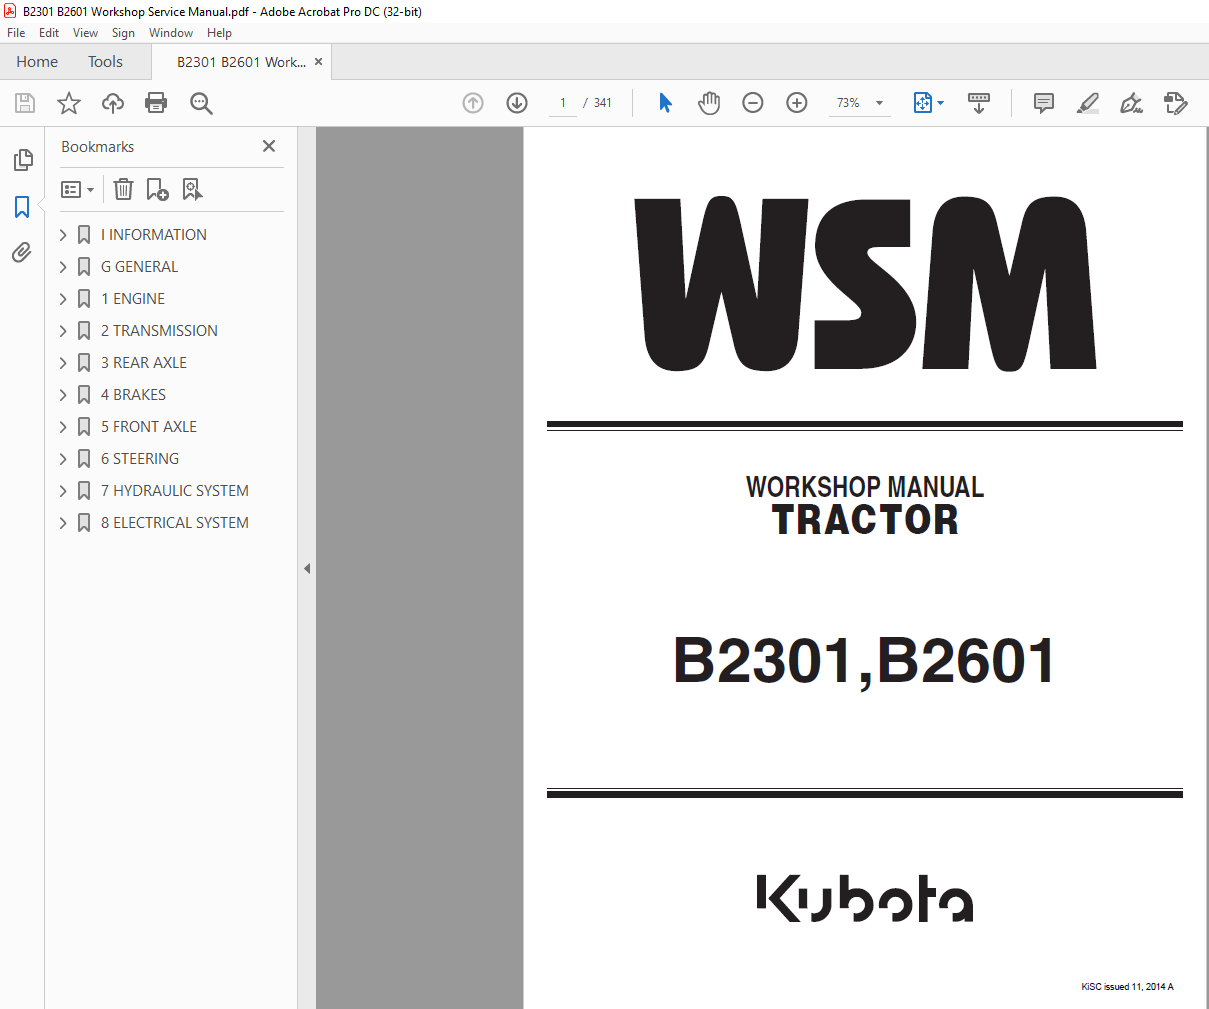The image size is (1209, 1009).
Task: Print the document
Action: pyautogui.click(x=156, y=103)
